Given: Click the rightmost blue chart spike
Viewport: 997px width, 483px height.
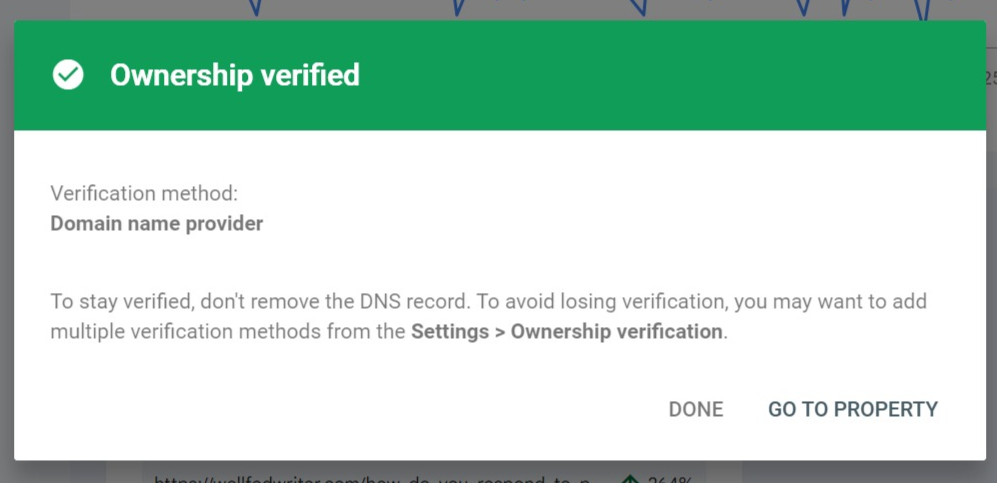Looking at the screenshot, I should point(922,9).
